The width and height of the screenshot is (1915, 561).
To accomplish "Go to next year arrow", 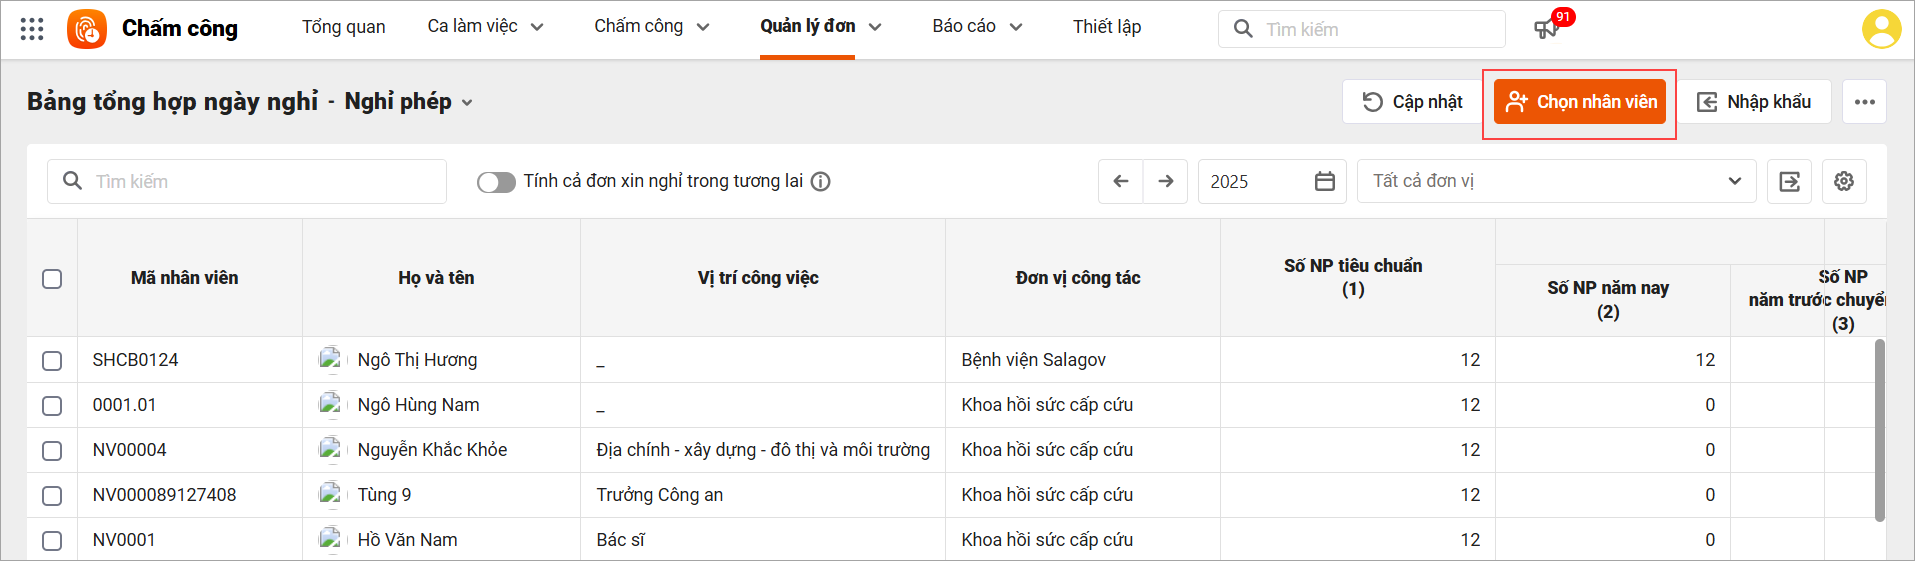I will point(1165,182).
